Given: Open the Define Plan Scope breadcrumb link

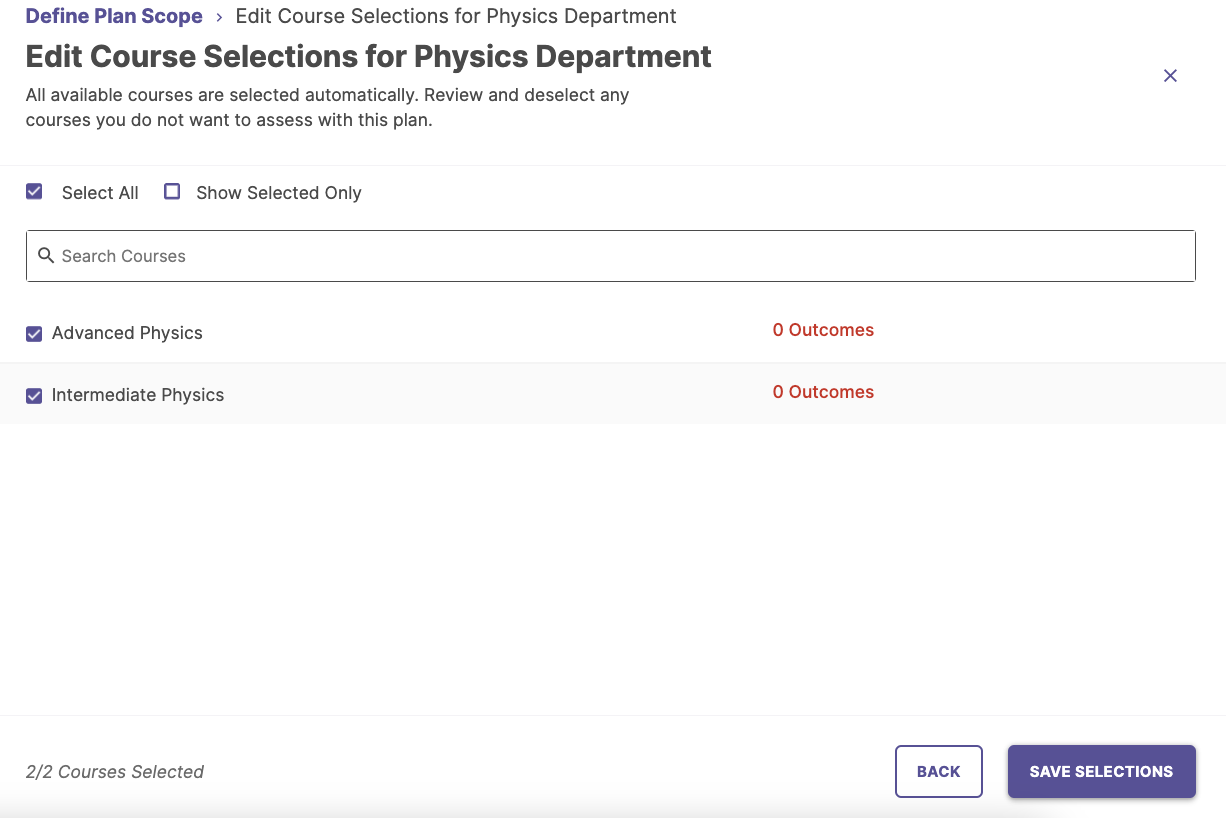Looking at the screenshot, I should (x=113, y=16).
